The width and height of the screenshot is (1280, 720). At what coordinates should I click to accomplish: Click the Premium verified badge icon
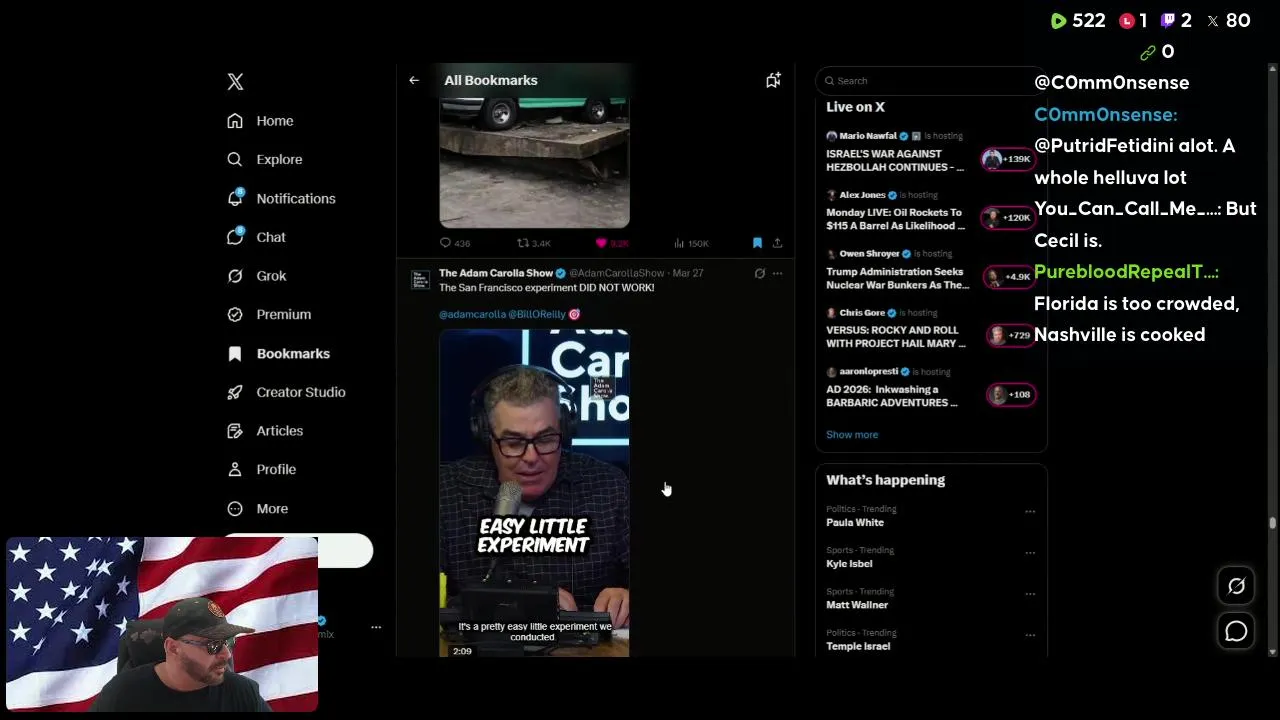tap(235, 314)
